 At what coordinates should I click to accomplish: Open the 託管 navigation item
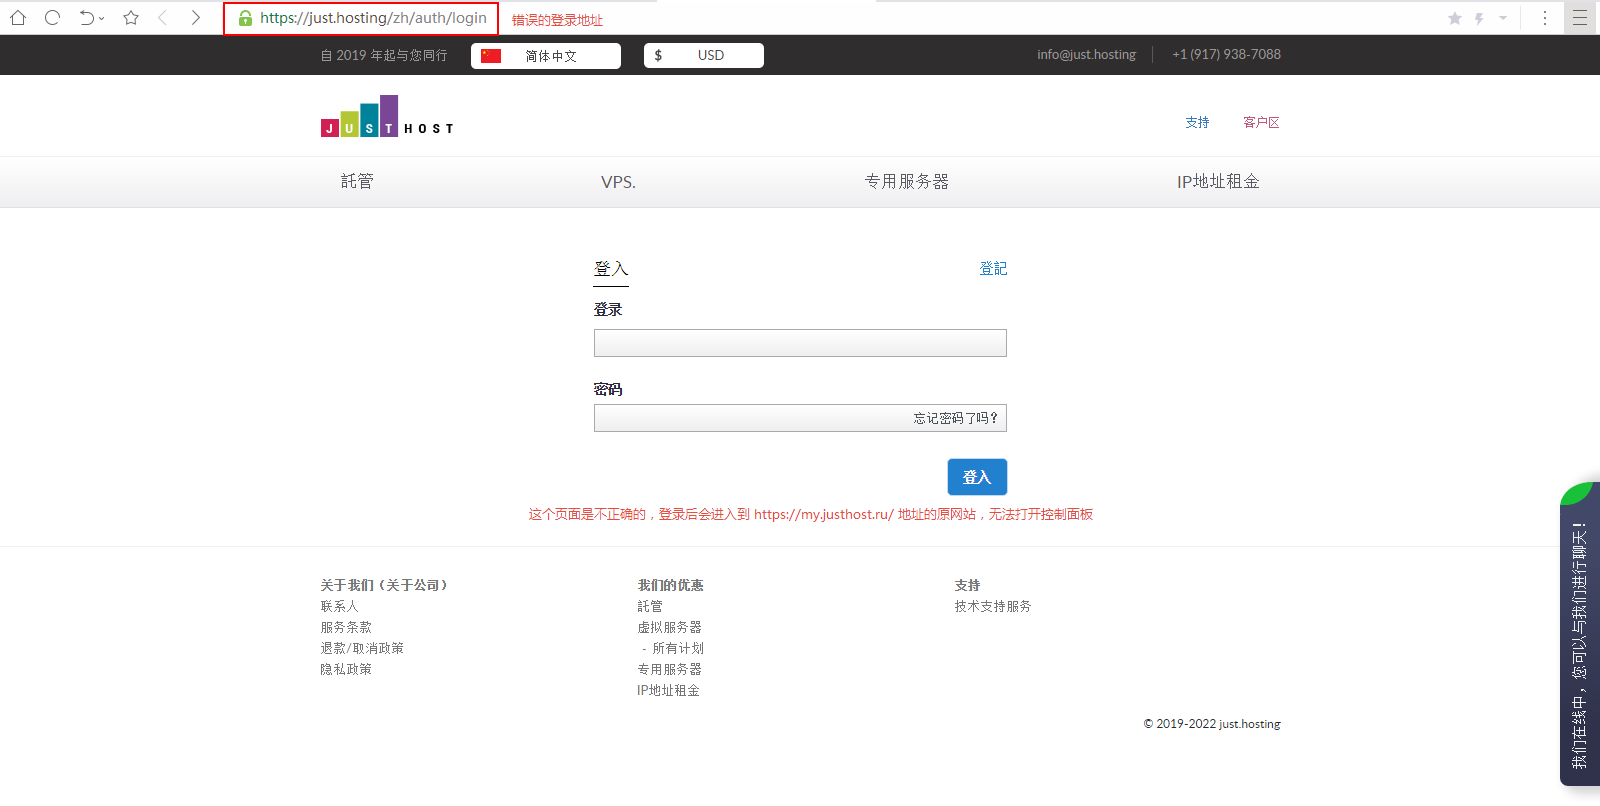pos(357,181)
